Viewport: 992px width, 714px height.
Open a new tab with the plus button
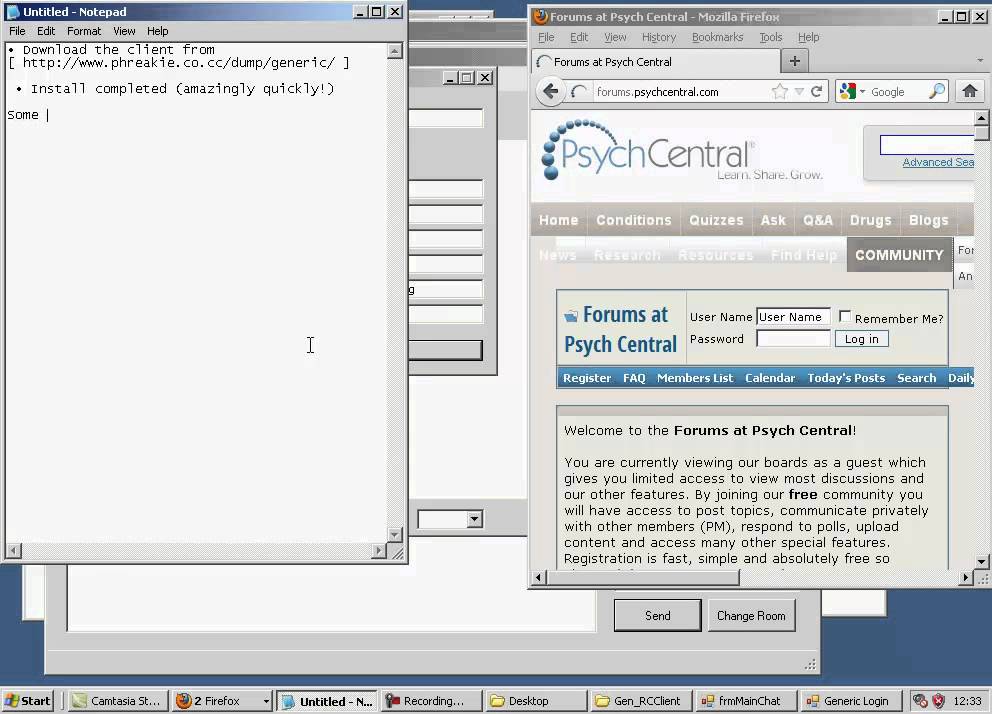(x=795, y=61)
